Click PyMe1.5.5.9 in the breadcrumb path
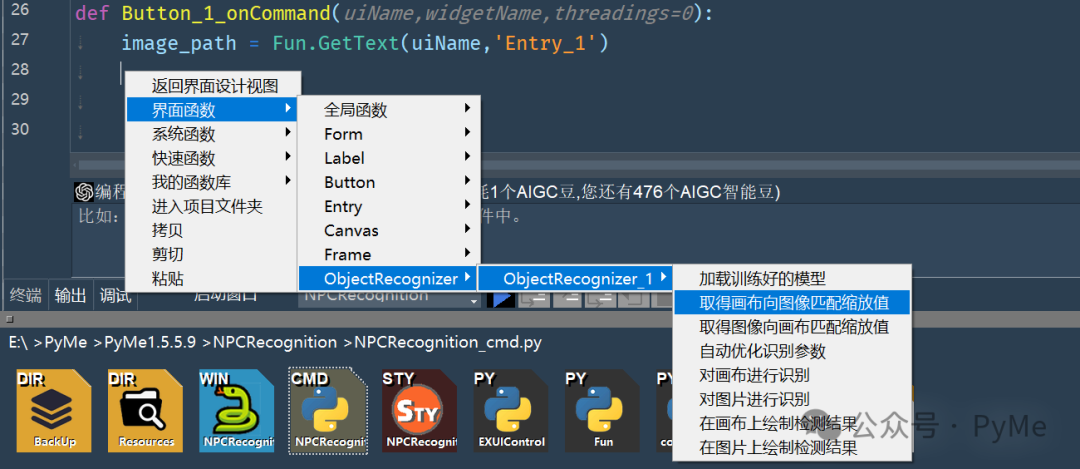1080x469 pixels. click(x=149, y=342)
